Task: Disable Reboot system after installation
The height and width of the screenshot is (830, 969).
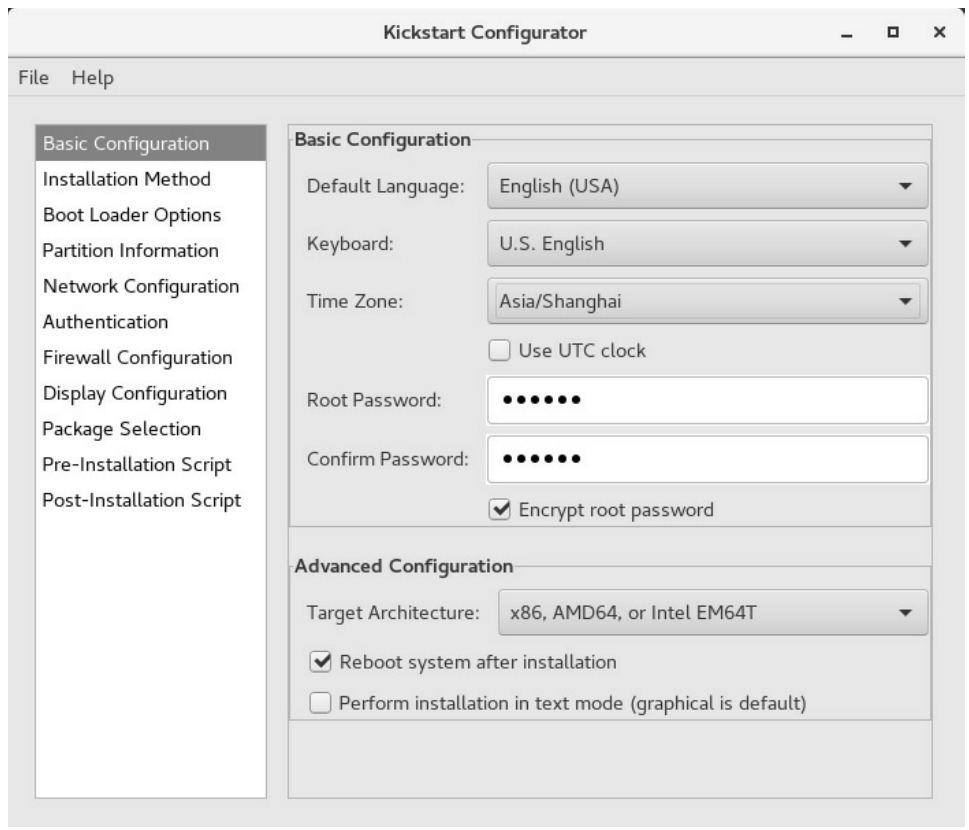Action: (321, 661)
